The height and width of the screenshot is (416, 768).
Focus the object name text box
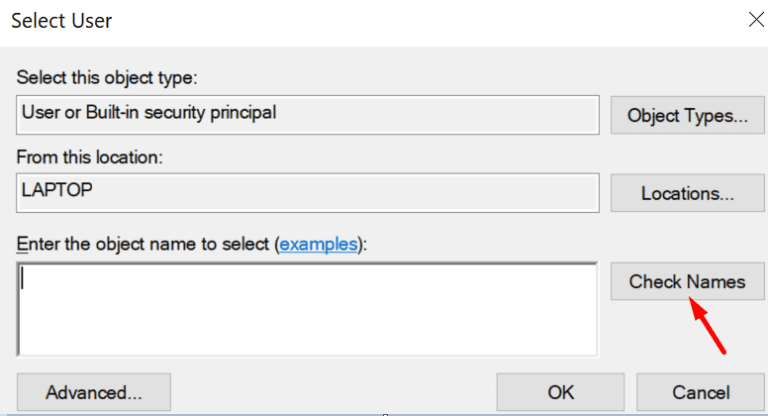click(308, 309)
